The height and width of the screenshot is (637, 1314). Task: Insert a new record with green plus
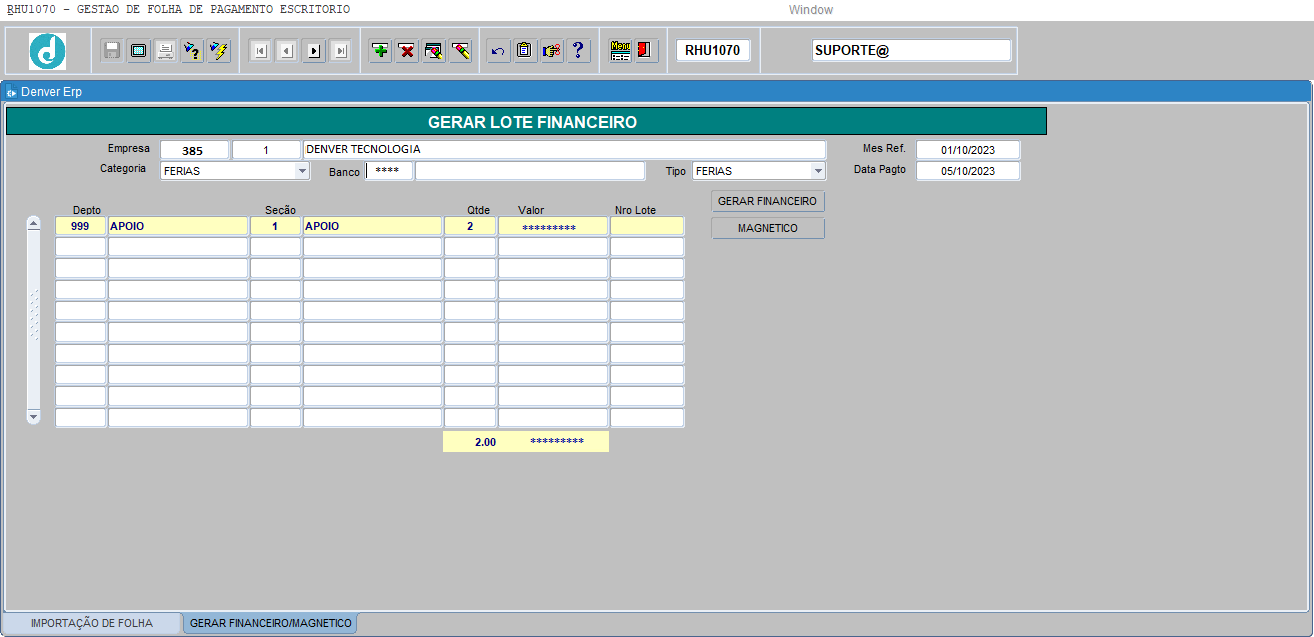point(380,51)
